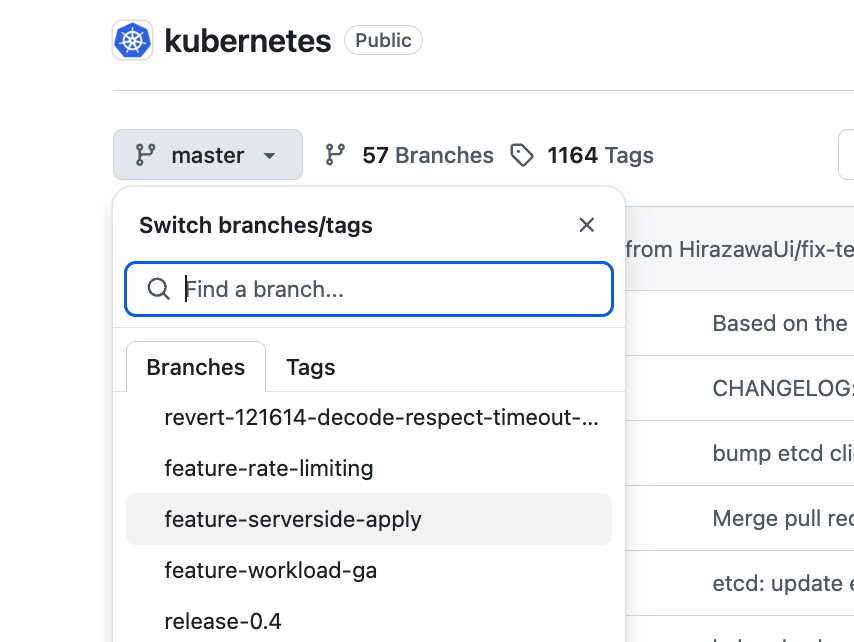The width and height of the screenshot is (854, 642).
Task: Collapse the master dropdown using its caret
Action: pyautogui.click(x=269, y=156)
